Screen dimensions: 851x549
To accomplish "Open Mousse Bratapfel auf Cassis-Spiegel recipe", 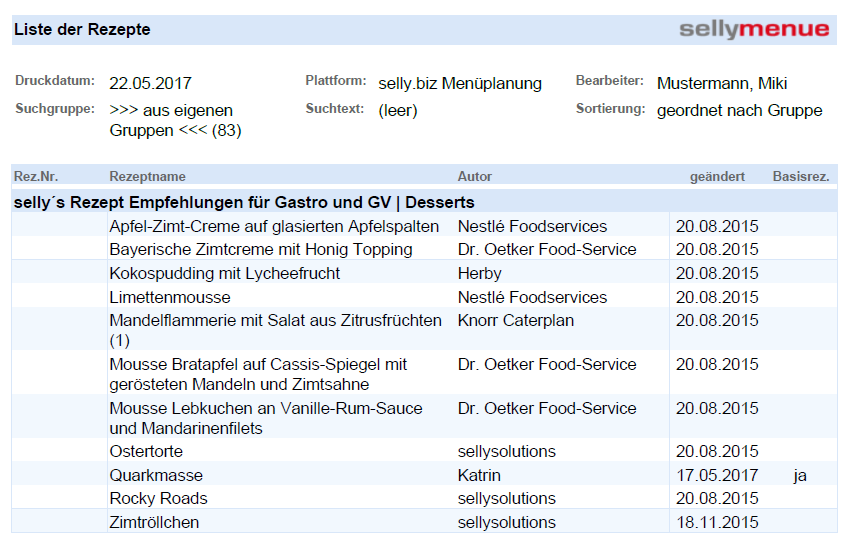I will 258,365.
